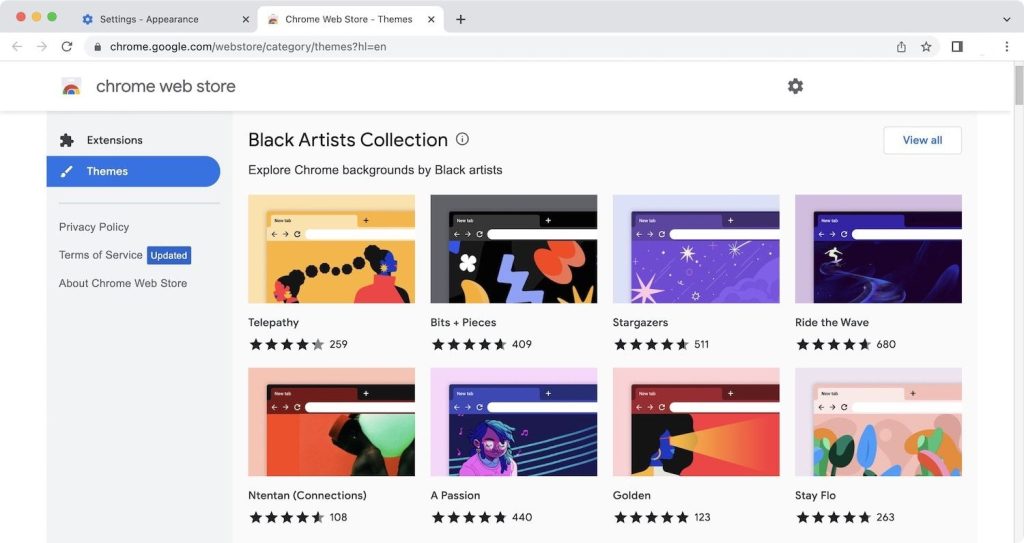Open Chrome three-dot menu

click(x=1006, y=46)
